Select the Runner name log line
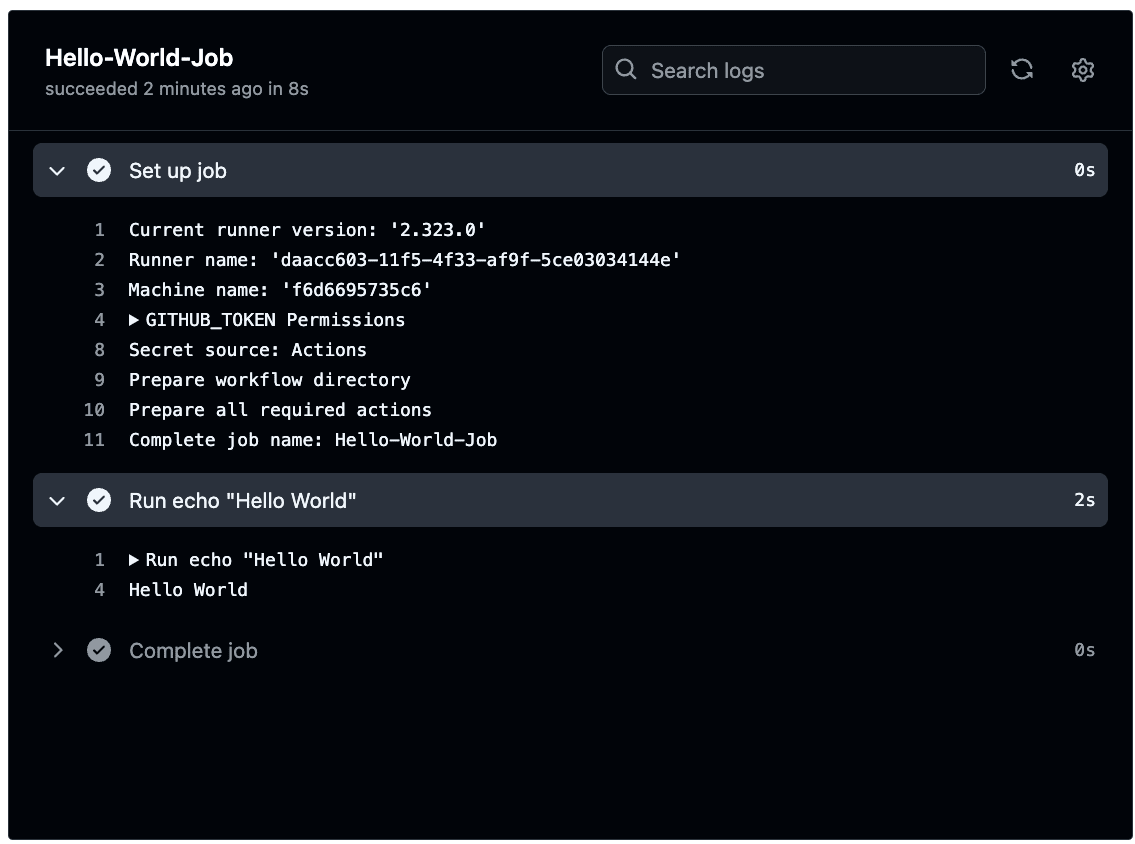Viewport: 1135px width, 844px height. 405,260
